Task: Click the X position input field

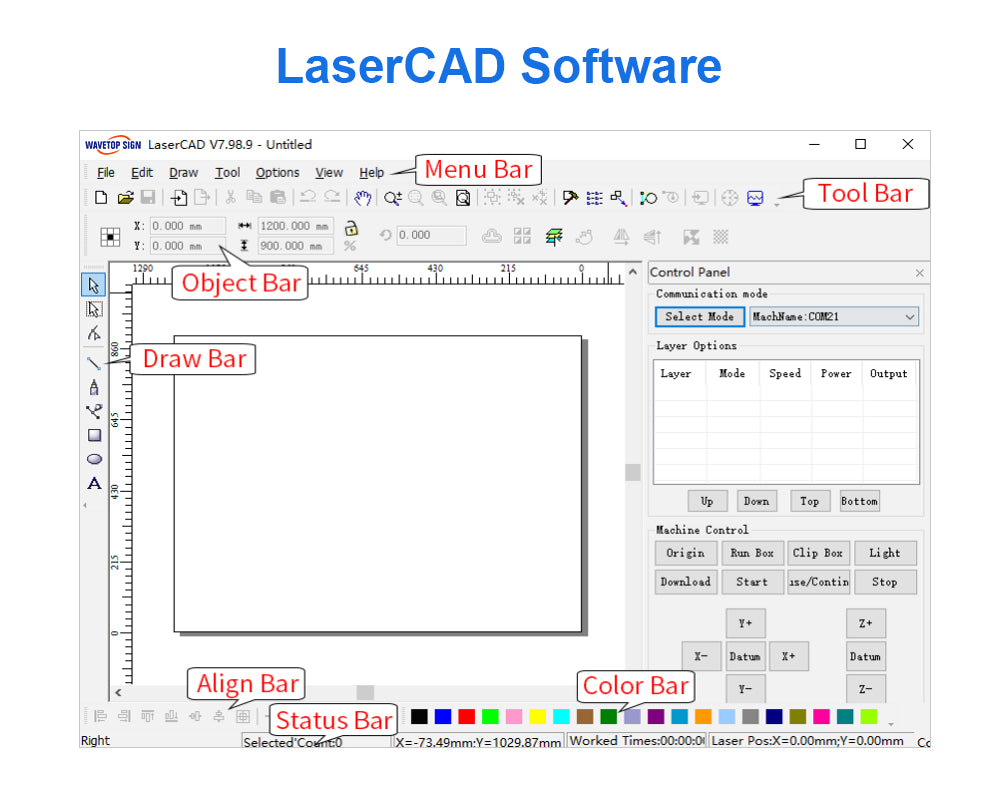Action: tap(186, 226)
